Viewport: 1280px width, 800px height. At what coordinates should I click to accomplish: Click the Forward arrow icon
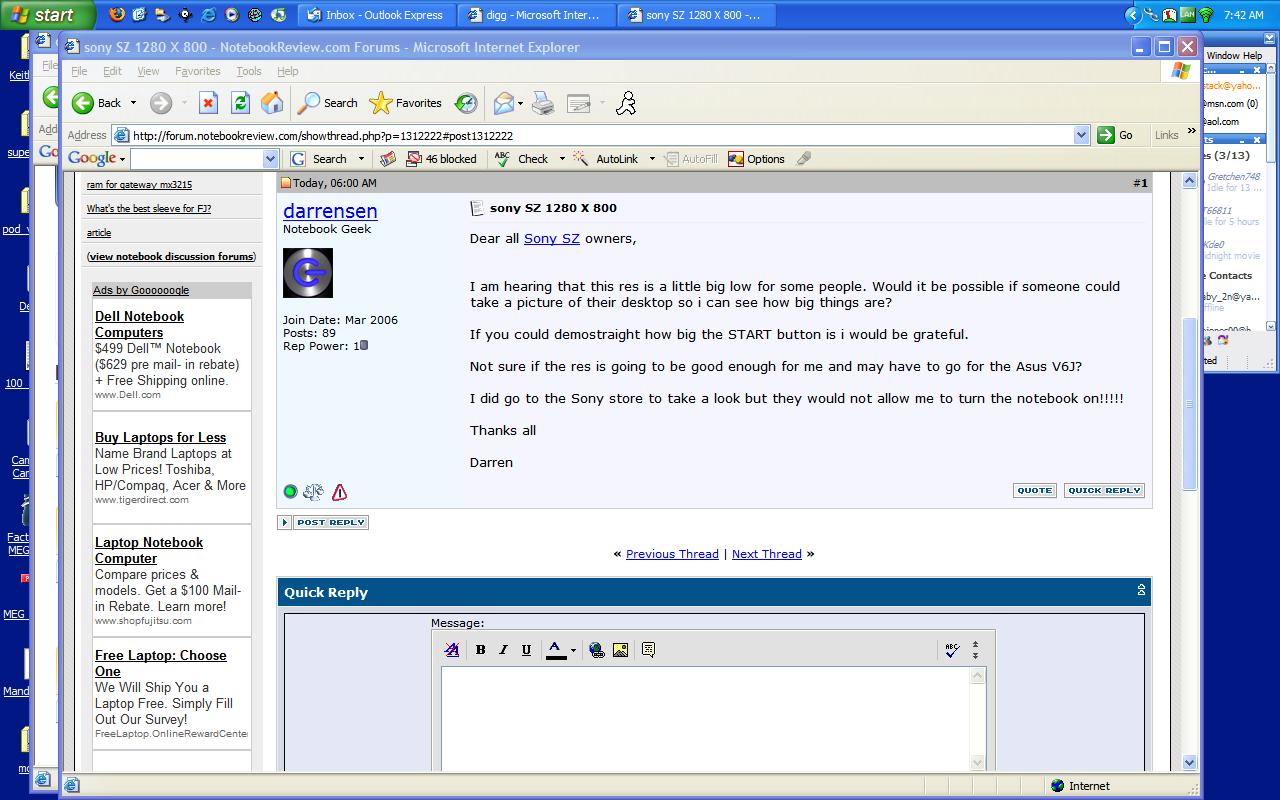coord(160,103)
